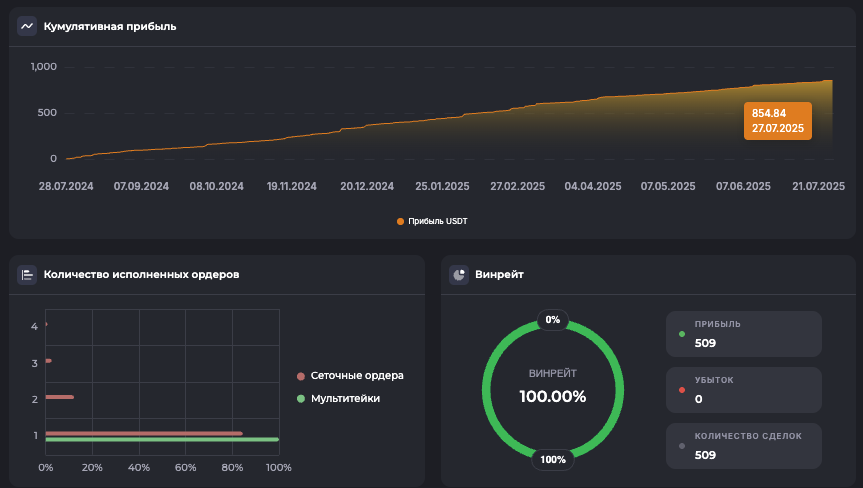863x488 pixels.
Task: Click the red dot in УБЫТОК card
Action: pos(682,390)
